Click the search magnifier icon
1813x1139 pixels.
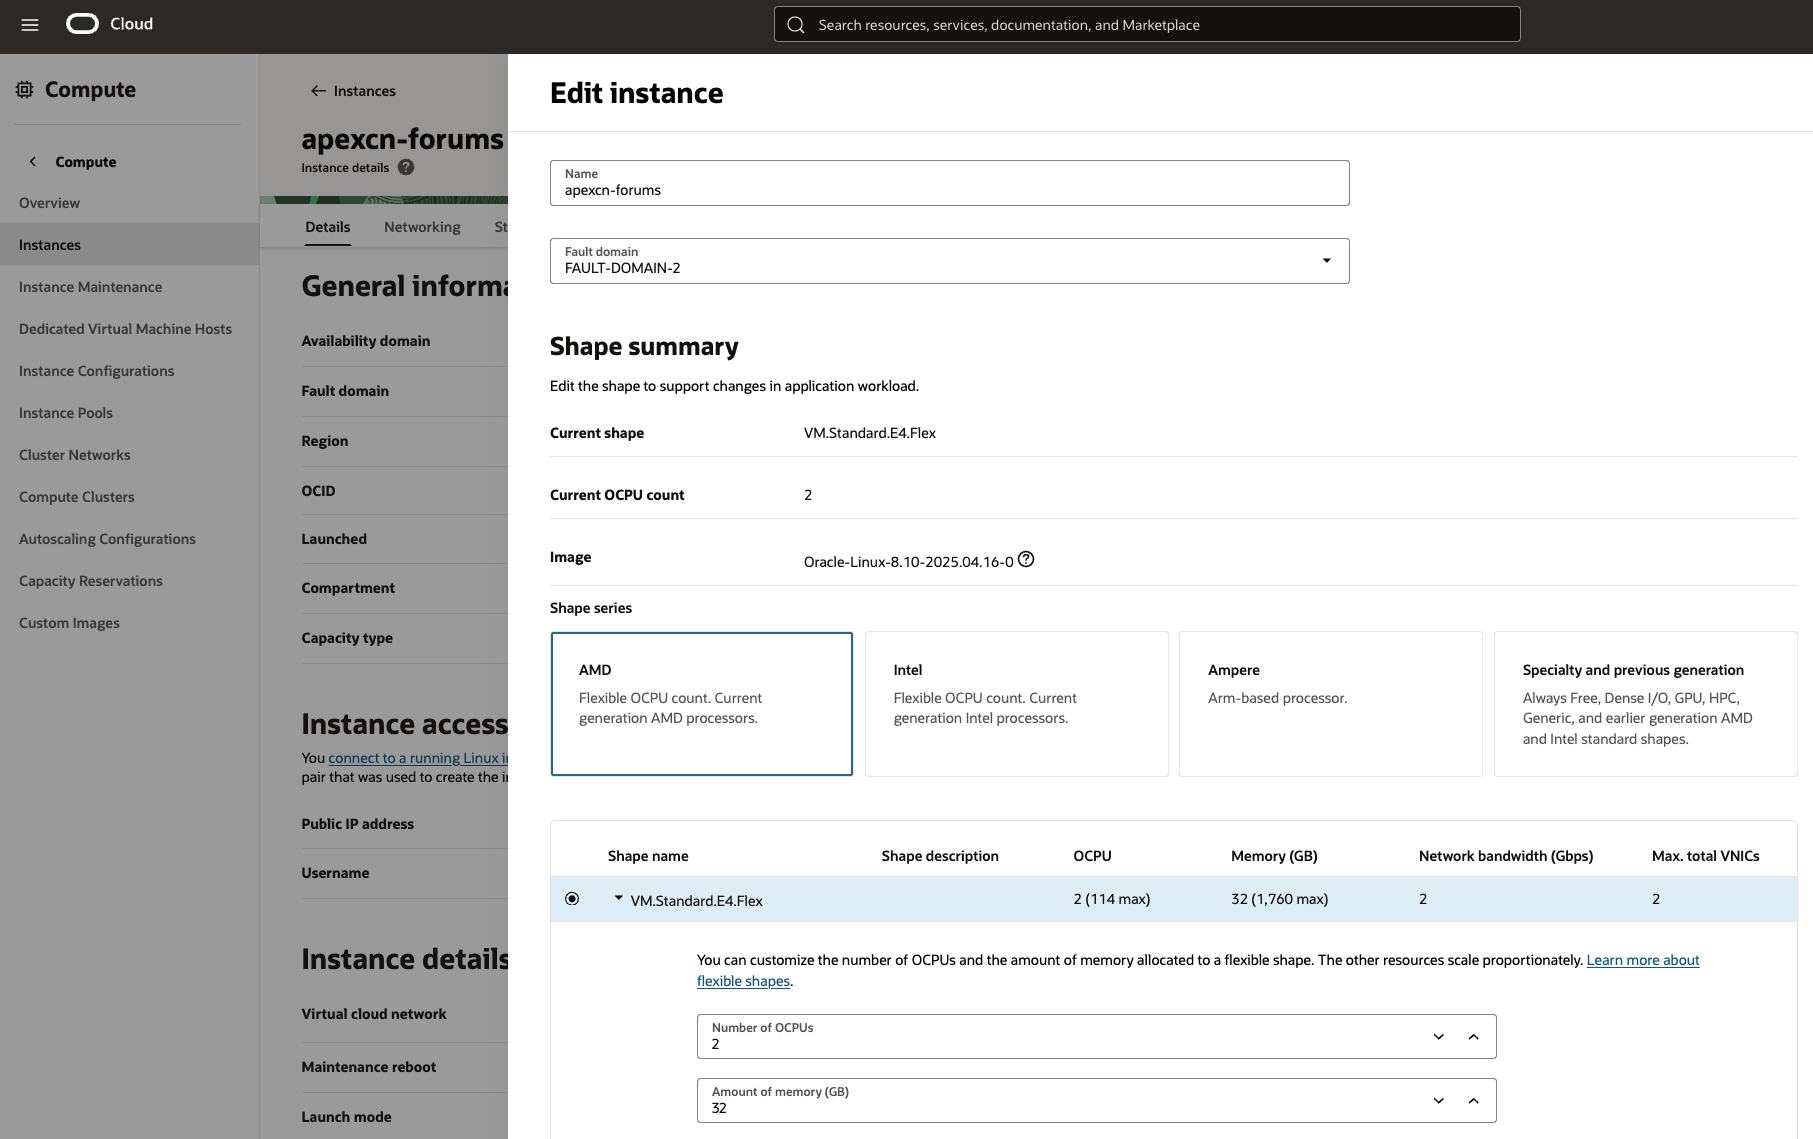pyautogui.click(x=796, y=25)
